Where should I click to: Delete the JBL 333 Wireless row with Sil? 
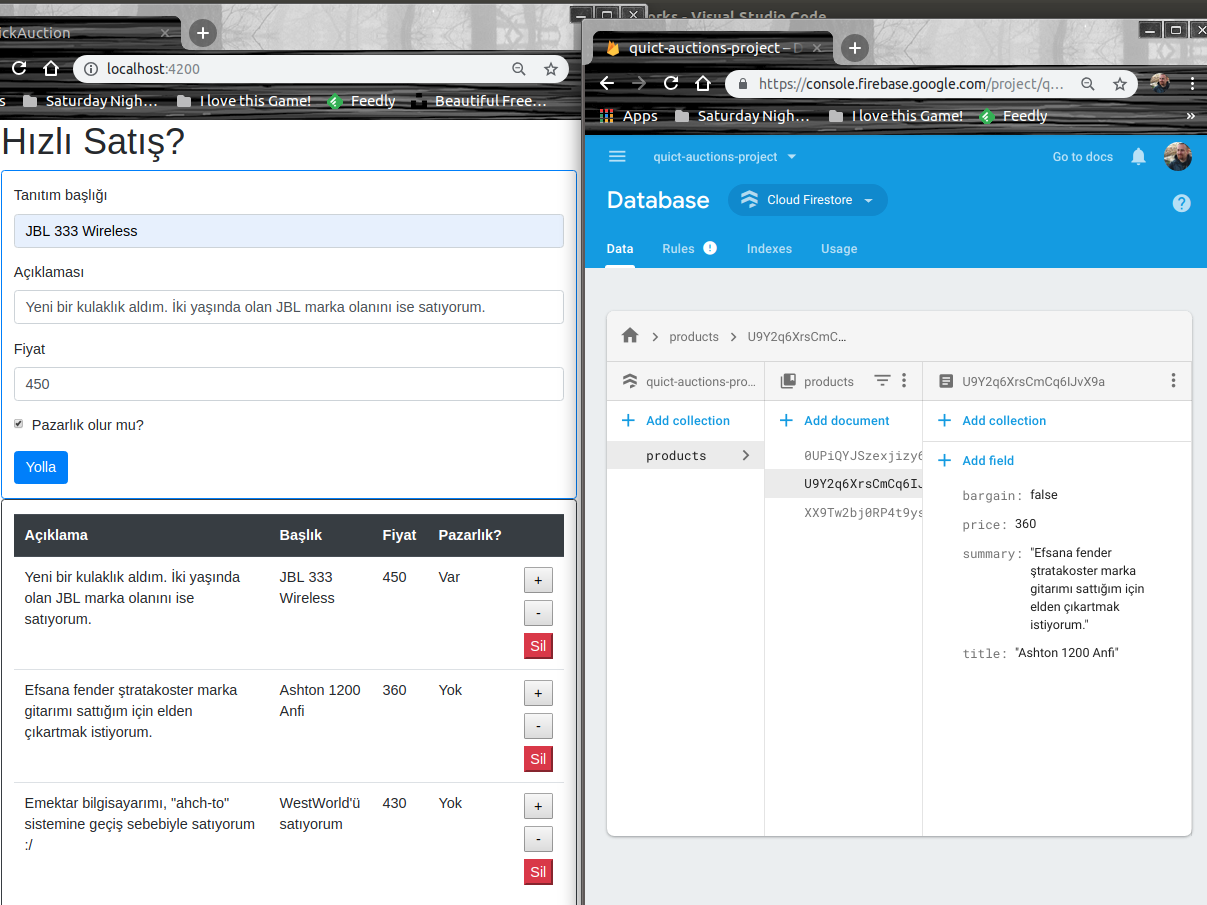(x=538, y=646)
